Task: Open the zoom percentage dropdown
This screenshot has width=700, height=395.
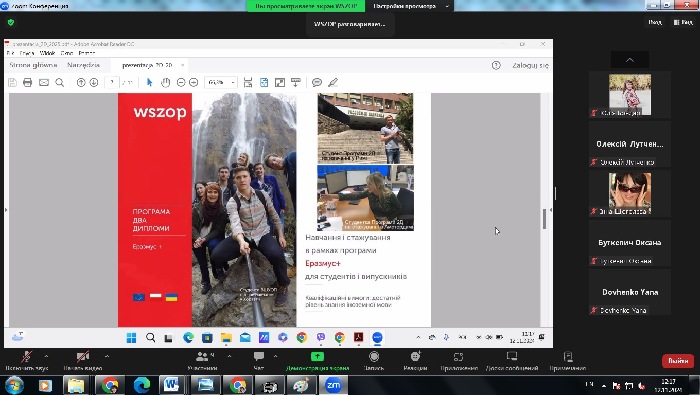Action: pyautogui.click(x=221, y=83)
